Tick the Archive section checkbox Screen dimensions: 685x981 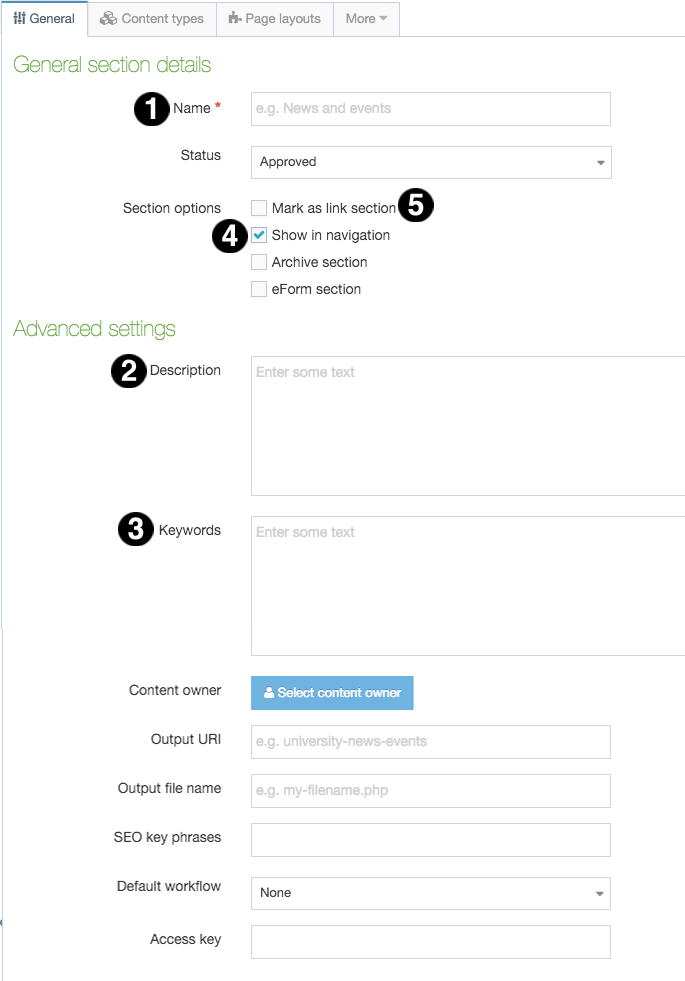(x=259, y=262)
